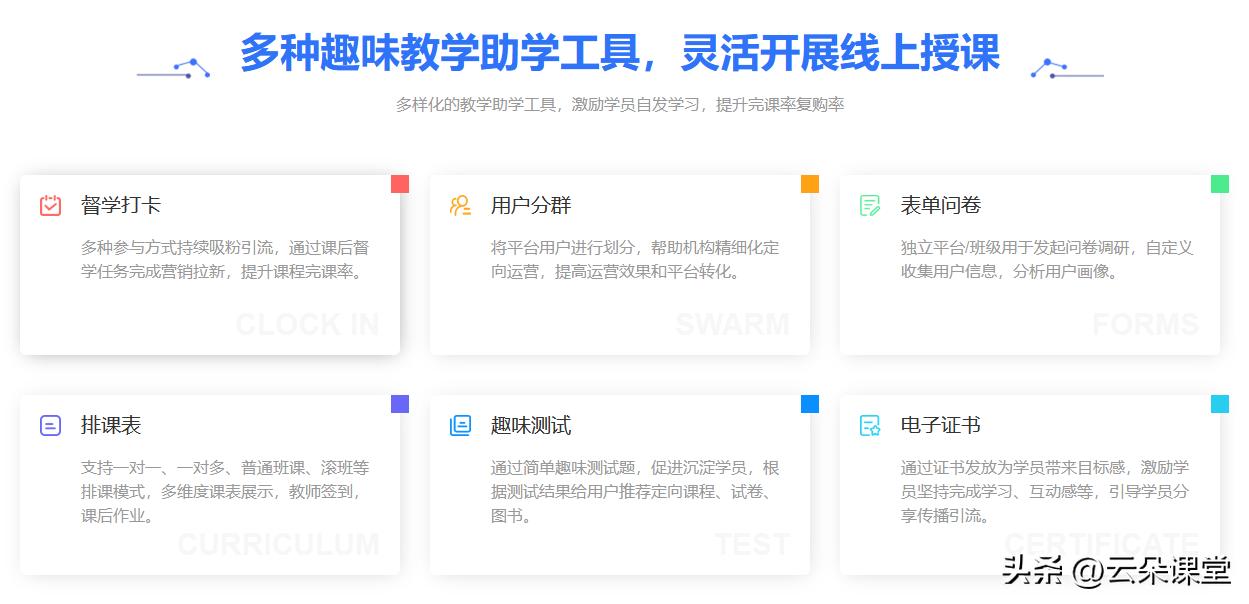The width and height of the screenshot is (1249, 604).
Task: Click the green corner marker on 表单问卷 card
Action: click(x=1218, y=183)
